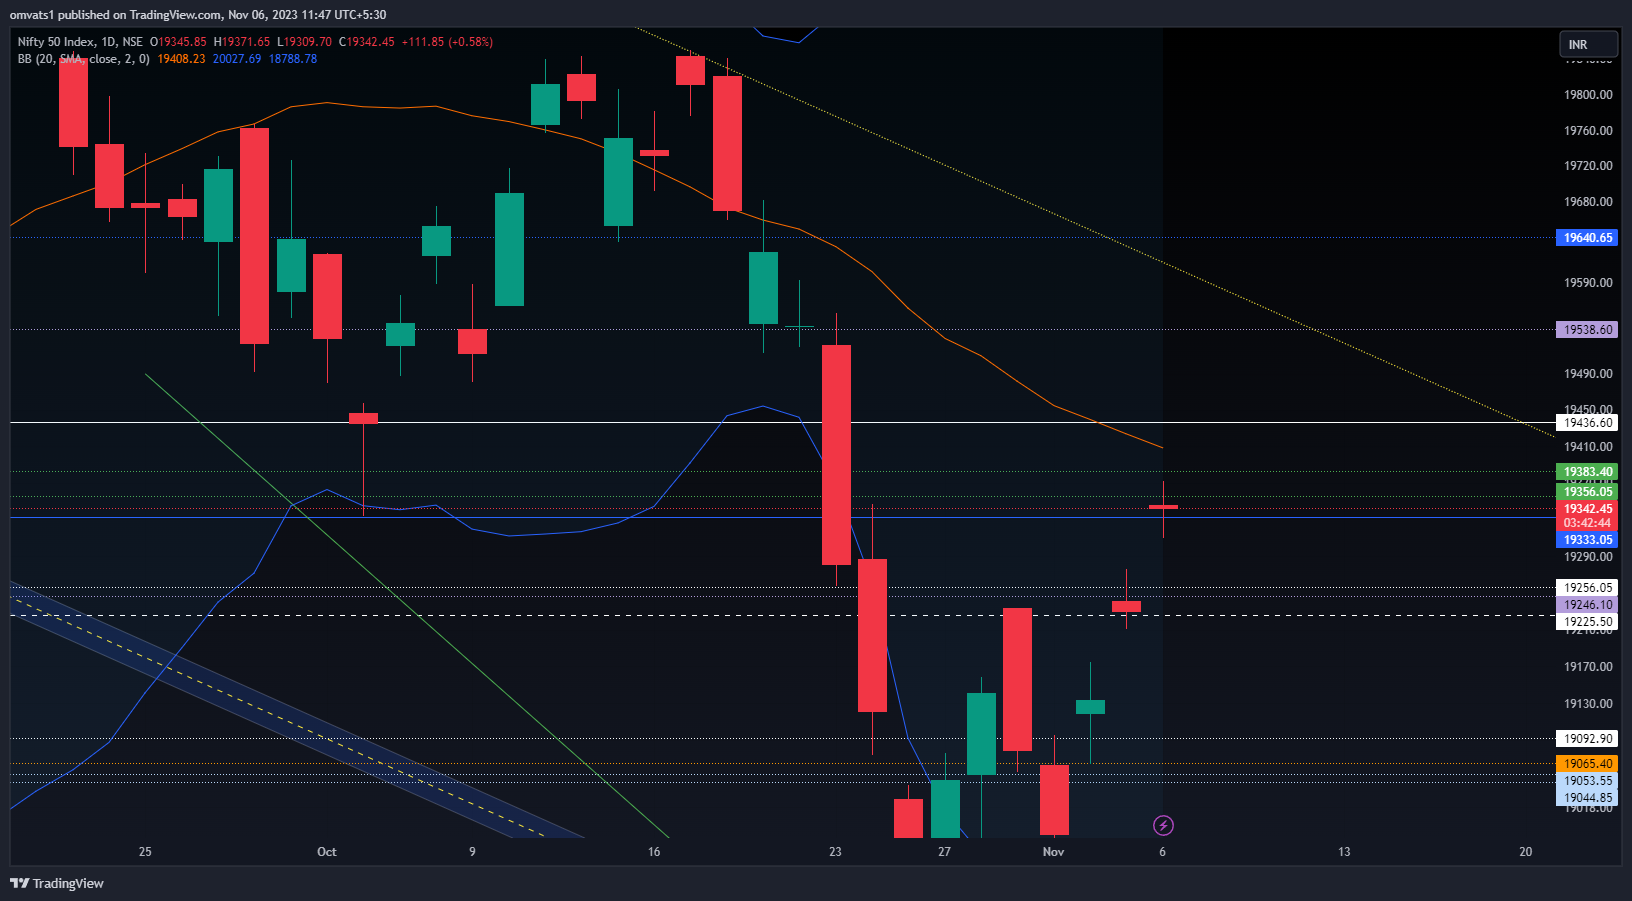The height and width of the screenshot is (901, 1632).
Task: Click the BB basis value 19408.23
Action: 181,59
